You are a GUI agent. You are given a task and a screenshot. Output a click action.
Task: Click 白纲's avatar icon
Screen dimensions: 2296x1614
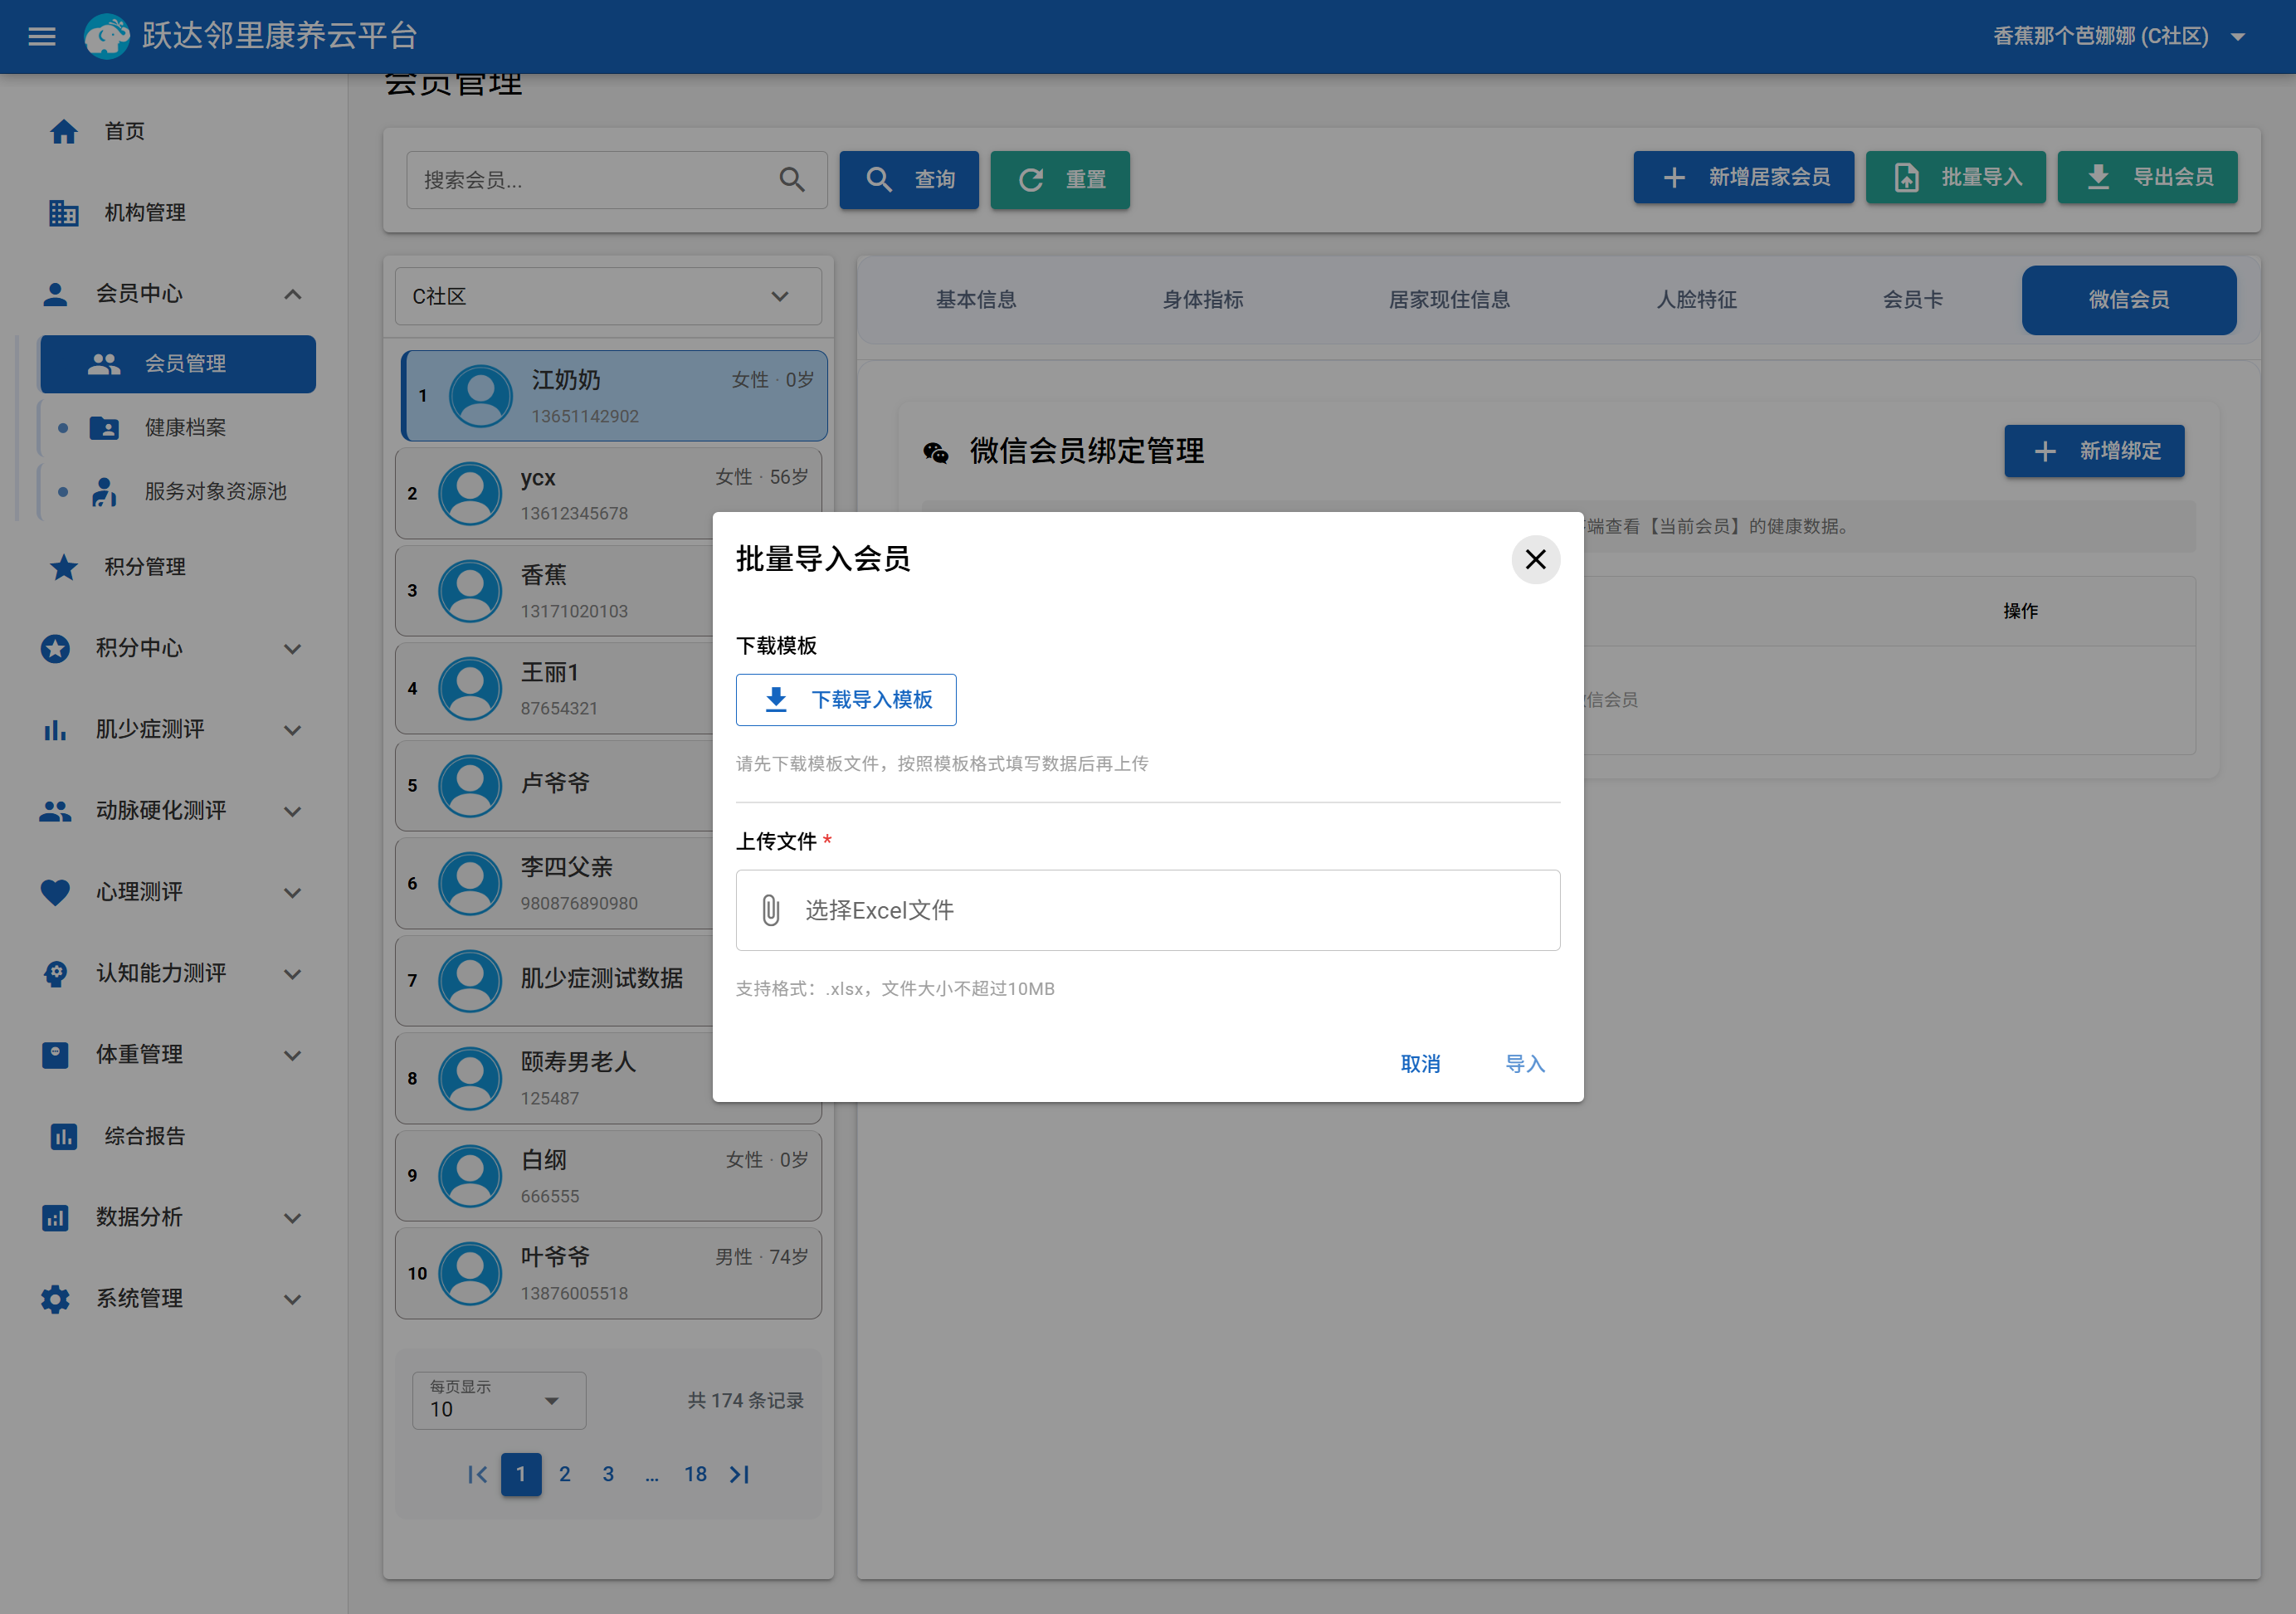coord(470,1176)
